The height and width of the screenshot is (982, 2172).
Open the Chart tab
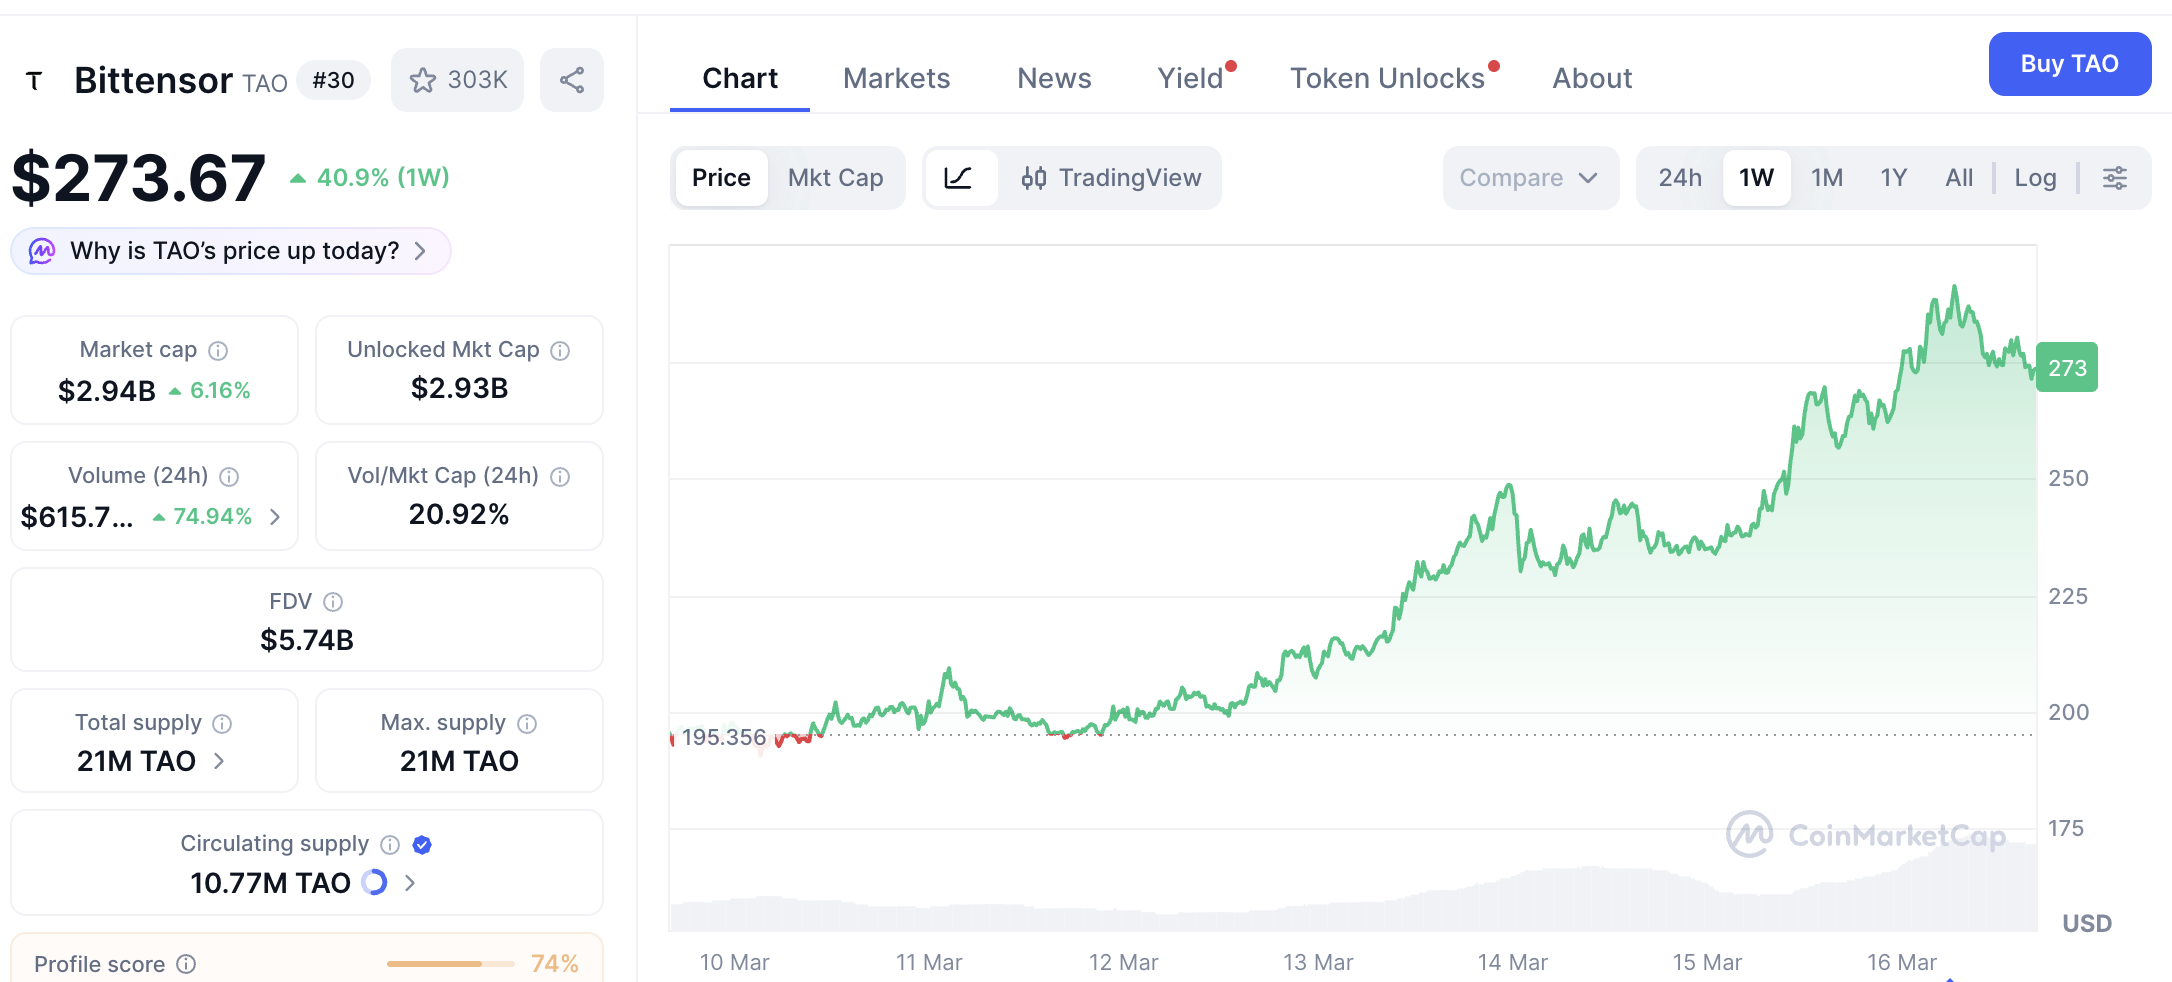tap(740, 78)
